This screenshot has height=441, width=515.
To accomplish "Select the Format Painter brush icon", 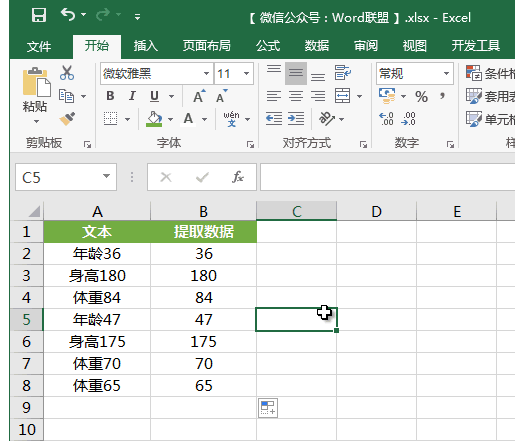I will click(x=67, y=119).
